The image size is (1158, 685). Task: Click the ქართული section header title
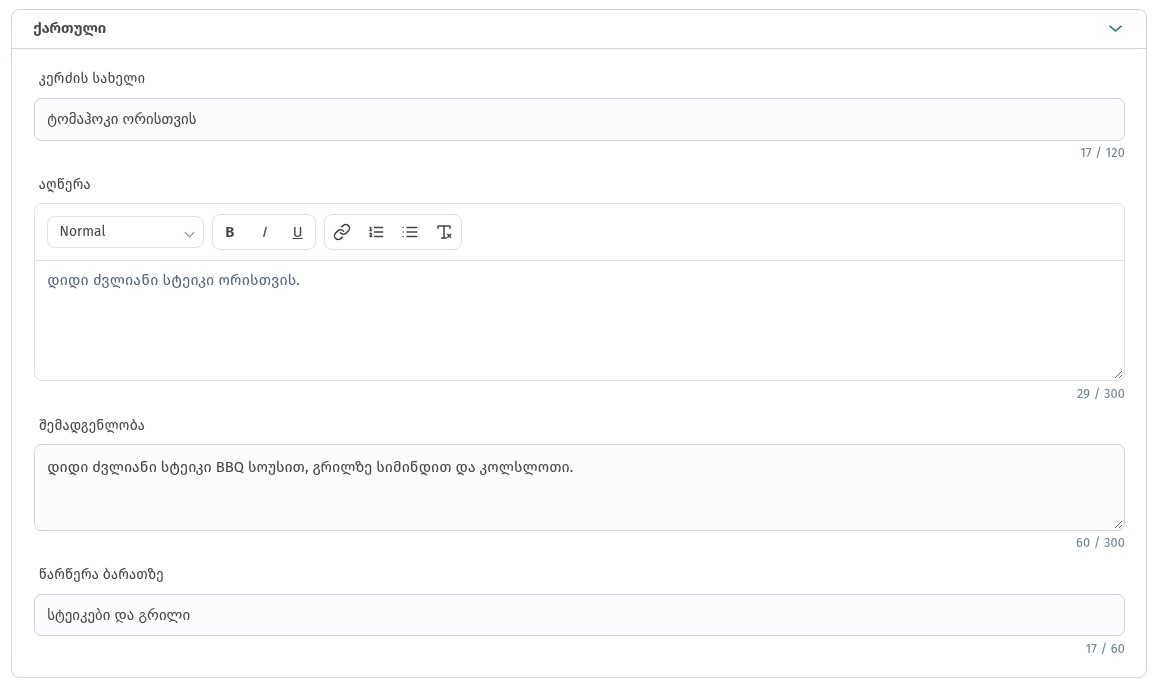[69, 29]
